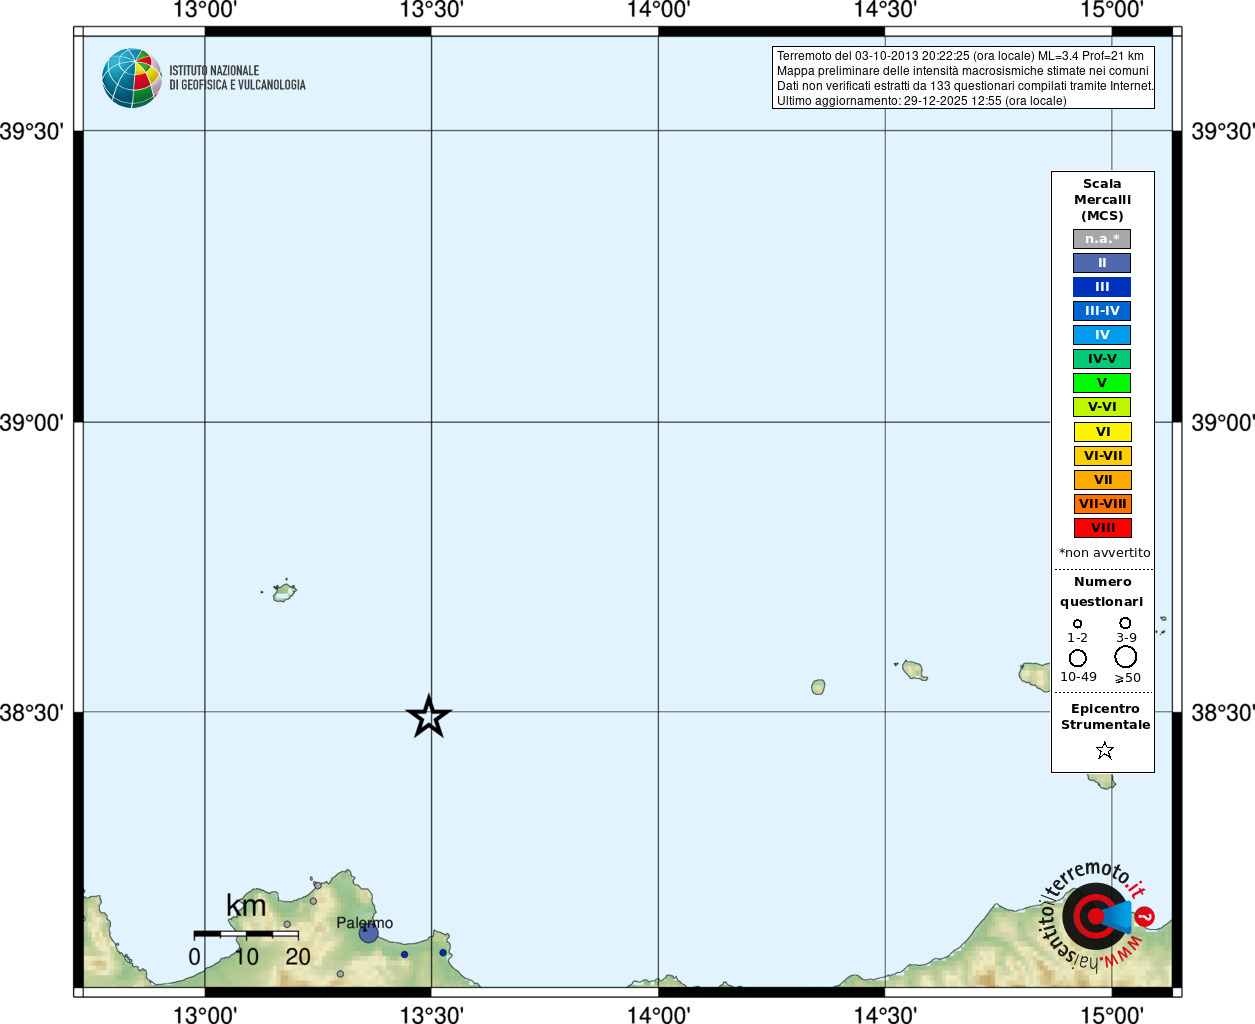
Task: Click the epicenter star on the map
Action: tap(429, 716)
